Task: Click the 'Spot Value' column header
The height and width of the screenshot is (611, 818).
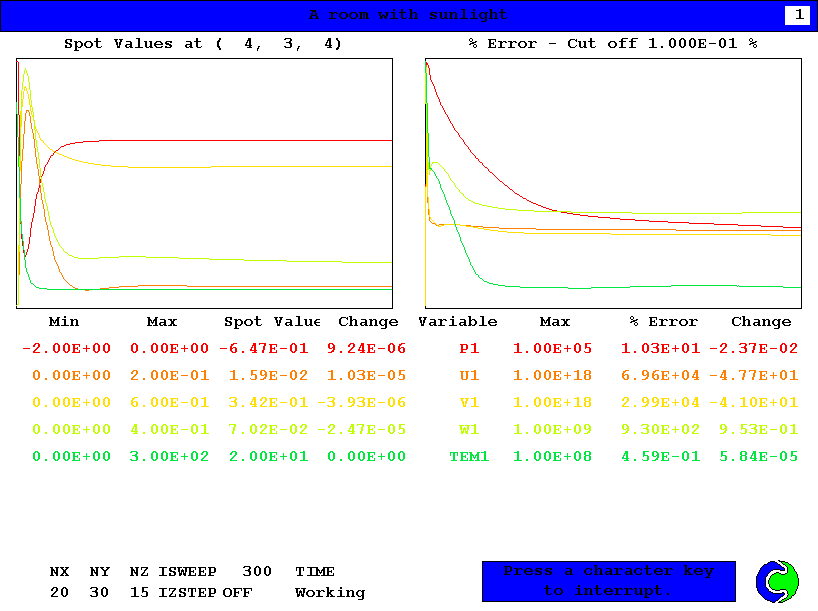Action: coord(271,322)
